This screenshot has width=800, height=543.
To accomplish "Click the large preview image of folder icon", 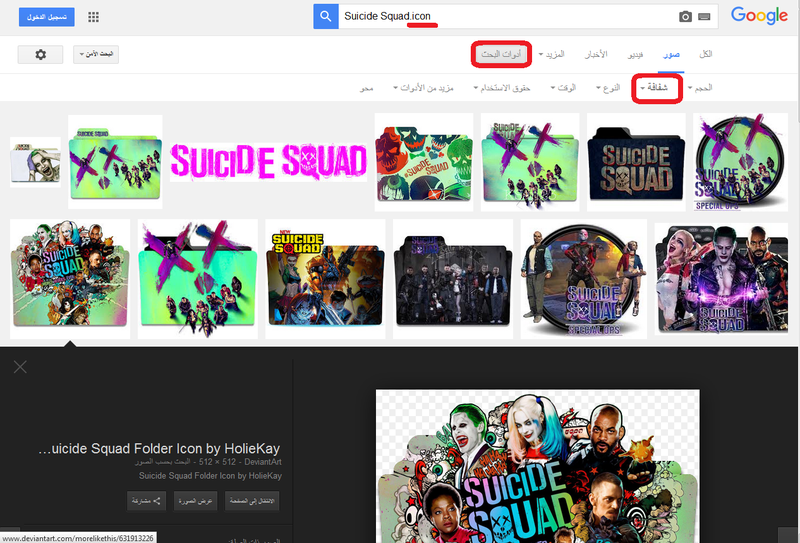I will click(x=538, y=466).
